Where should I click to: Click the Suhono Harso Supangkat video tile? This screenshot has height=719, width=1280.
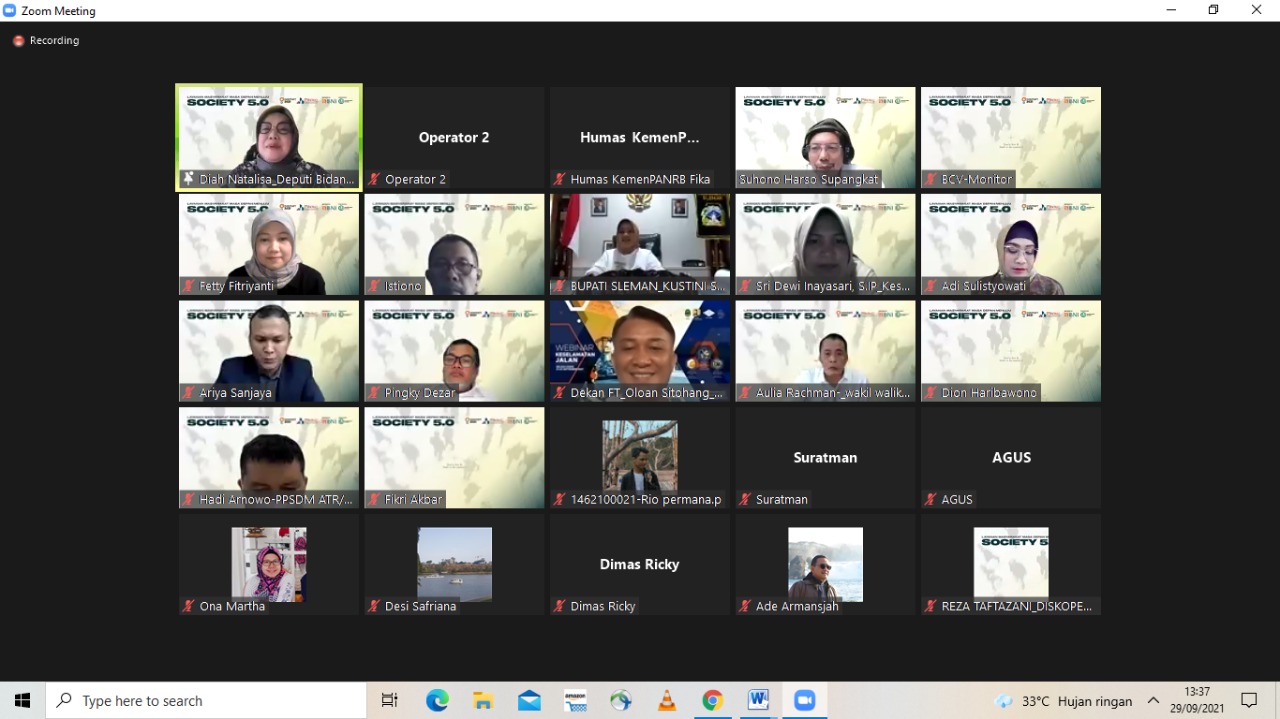click(x=825, y=137)
